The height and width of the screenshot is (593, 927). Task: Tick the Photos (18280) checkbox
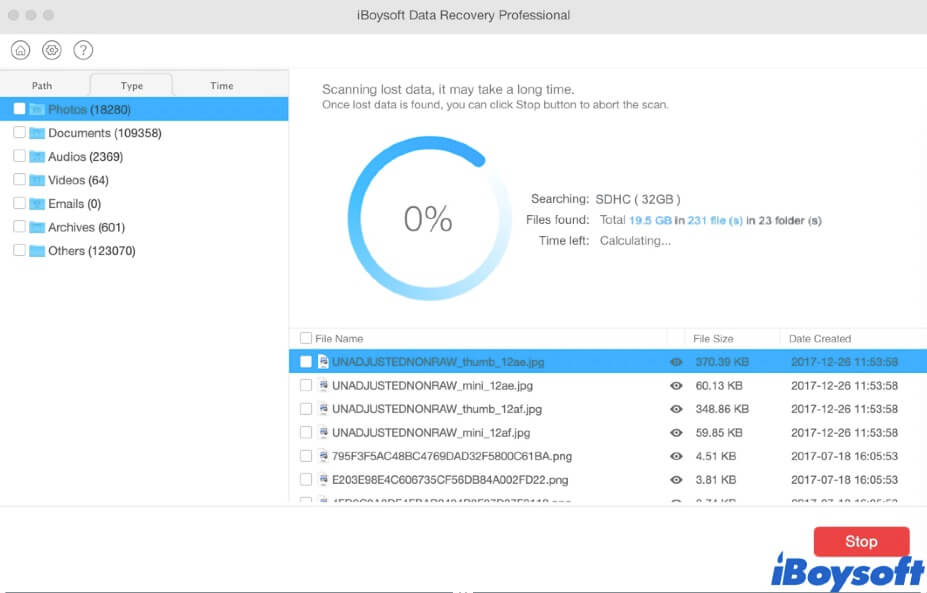pos(20,109)
